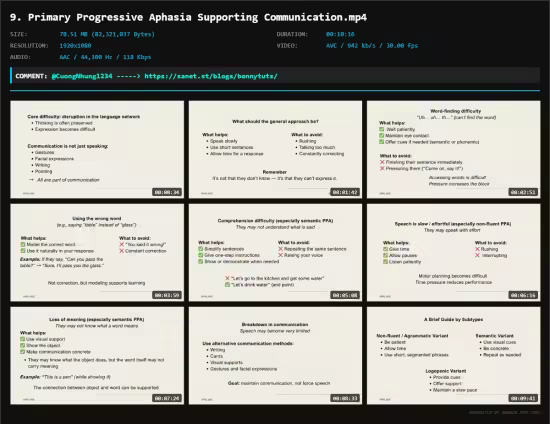Click timestamp 00:09:41 badge

(523, 398)
